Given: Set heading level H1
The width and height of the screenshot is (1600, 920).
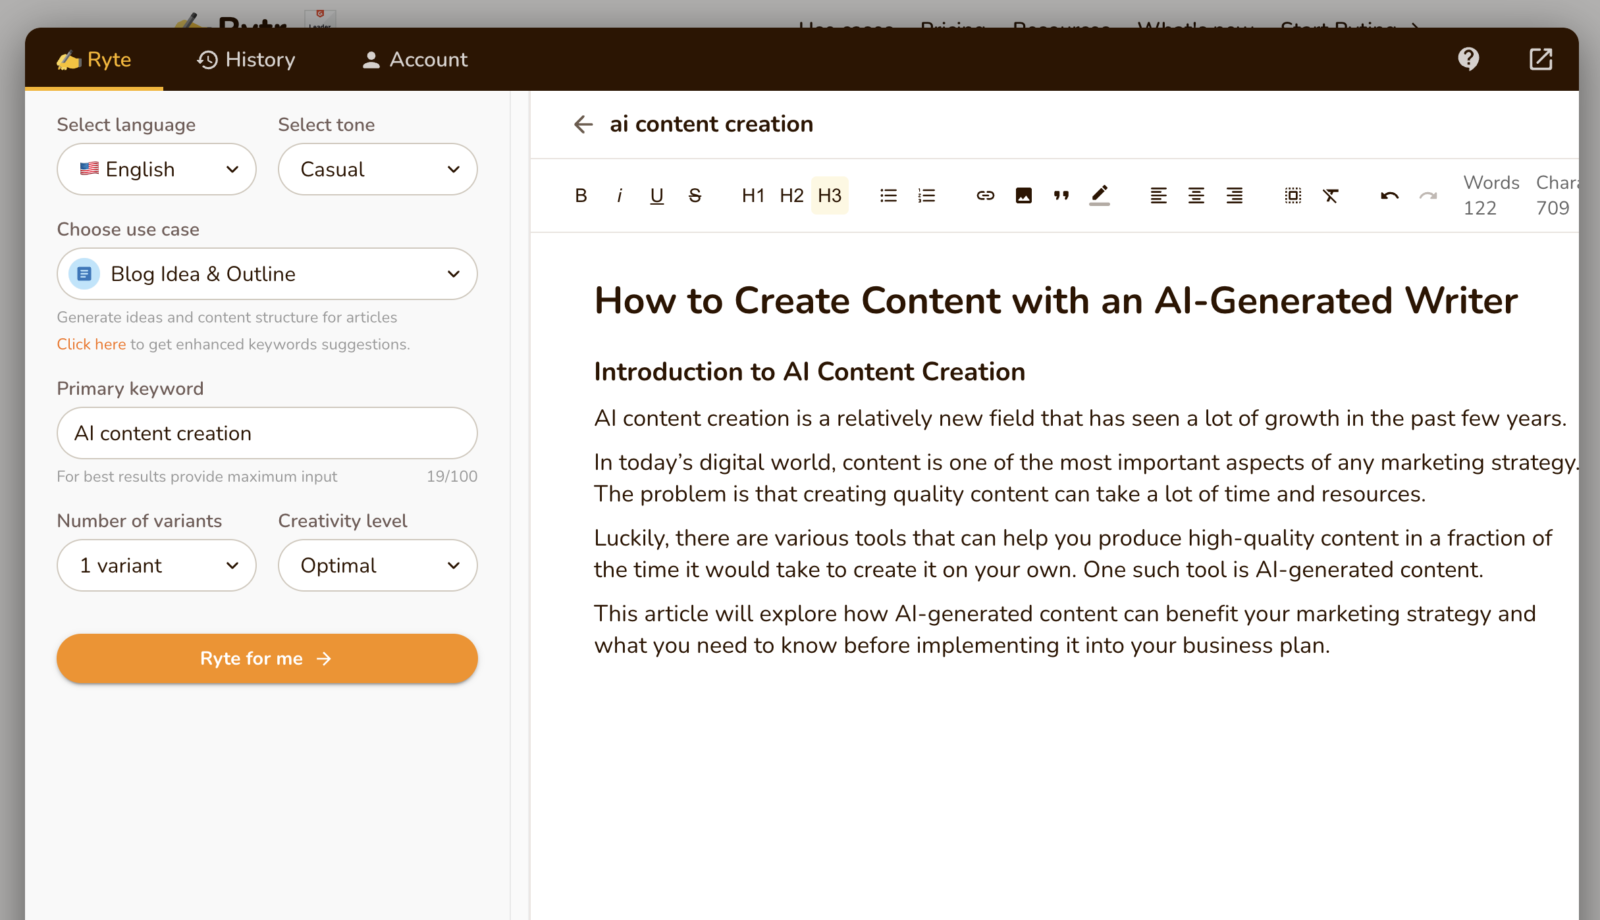Looking at the screenshot, I should 753,196.
